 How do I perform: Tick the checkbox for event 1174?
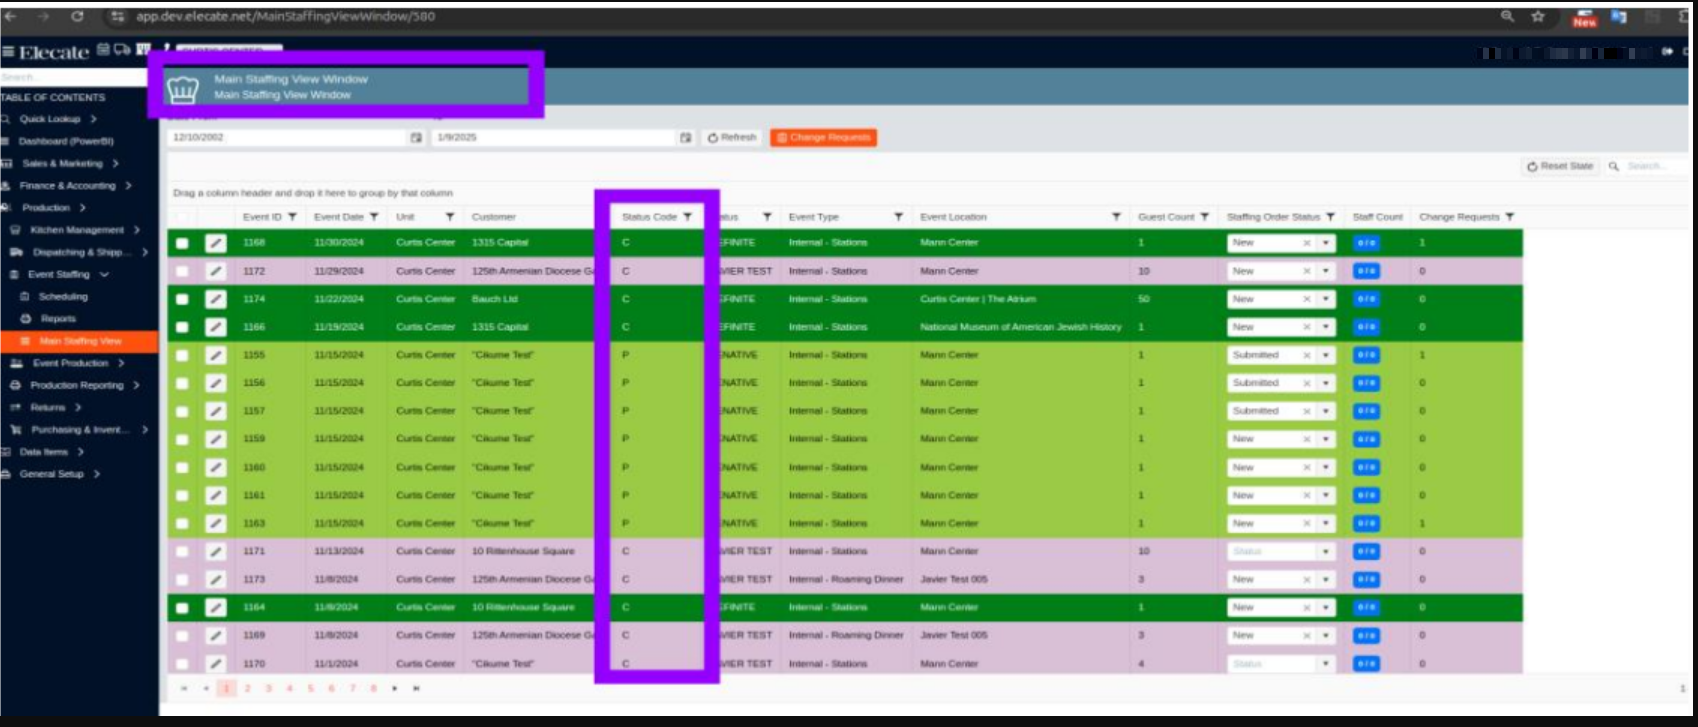point(182,299)
